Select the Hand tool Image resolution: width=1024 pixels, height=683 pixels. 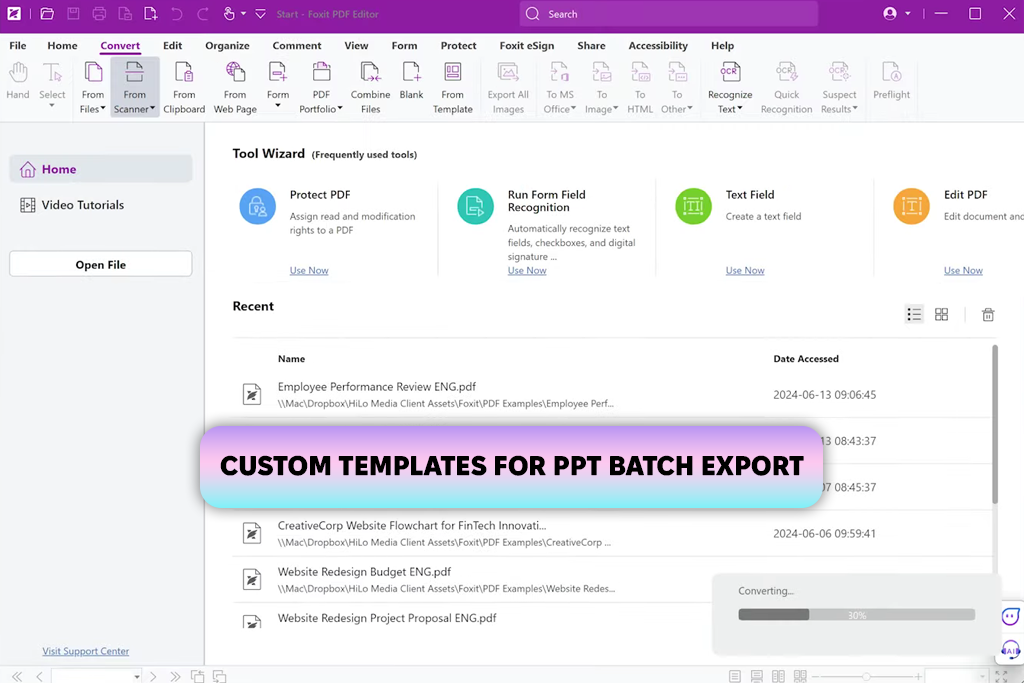(18, 81)
